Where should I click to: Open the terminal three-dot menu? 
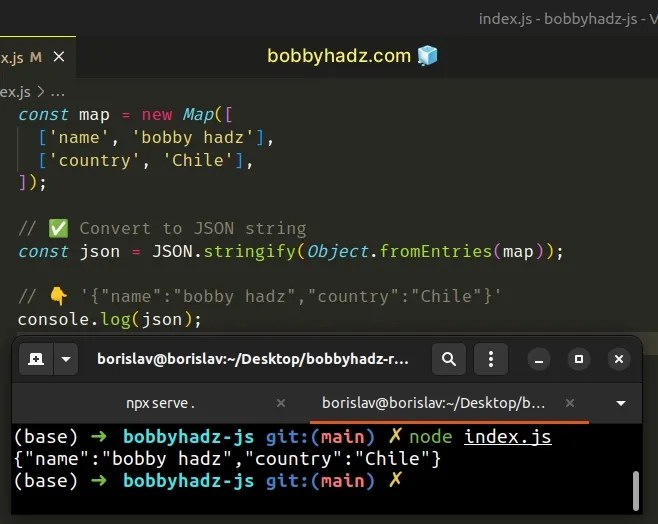(x=491, y=359)
